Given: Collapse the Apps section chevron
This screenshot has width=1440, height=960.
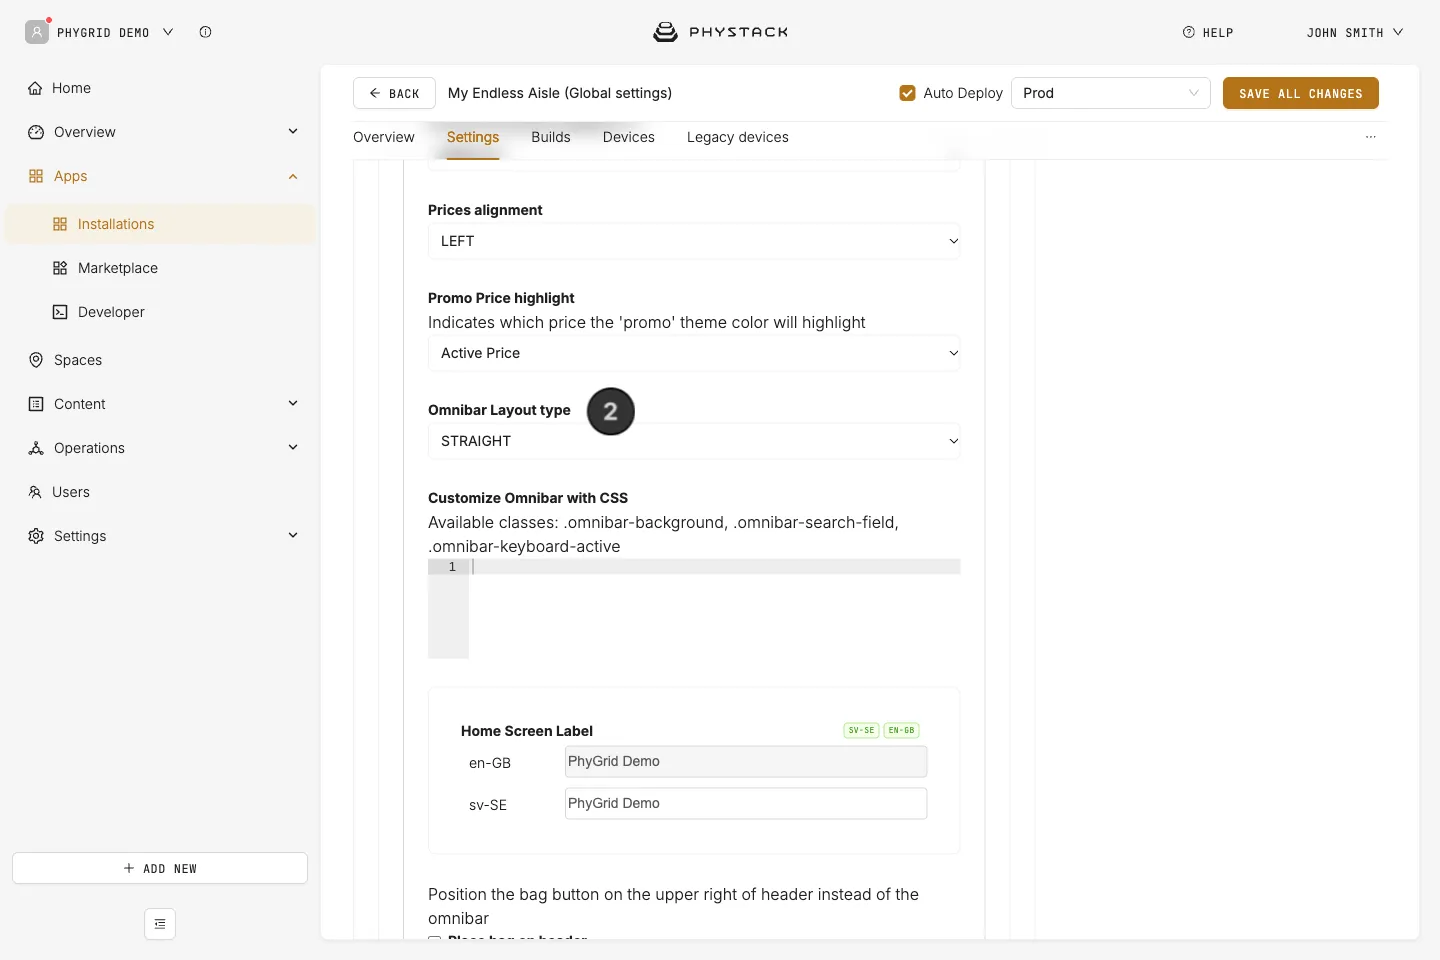Looking at the screenshot, I should [x=293, y=176].
